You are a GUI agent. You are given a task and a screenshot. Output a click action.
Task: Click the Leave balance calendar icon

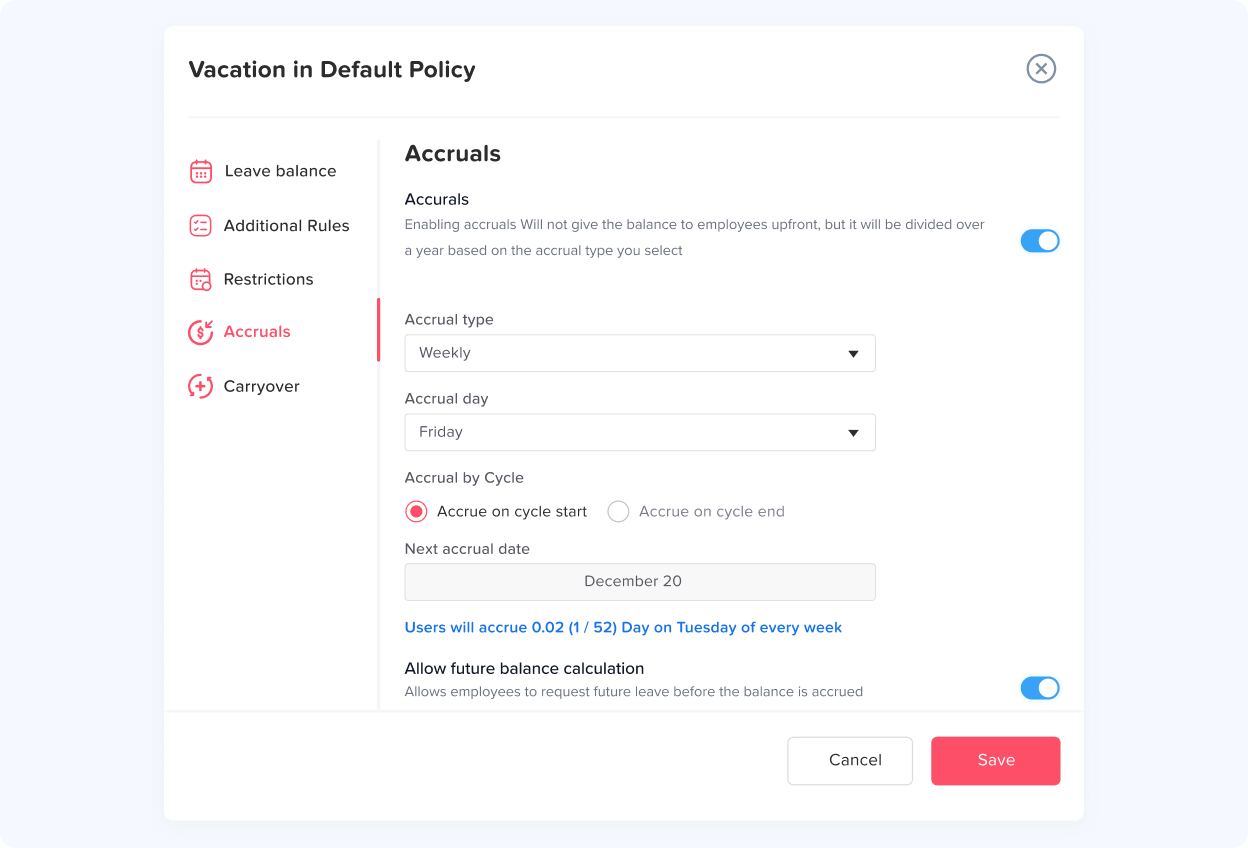pyautogui.click(x=201, y=171)
